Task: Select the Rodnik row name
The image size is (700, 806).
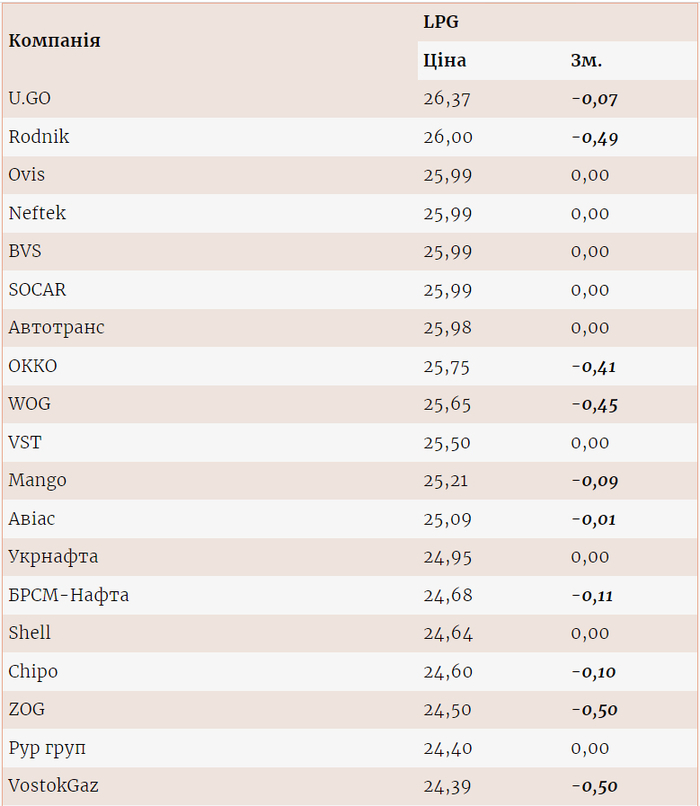Action: coord(39,137)
